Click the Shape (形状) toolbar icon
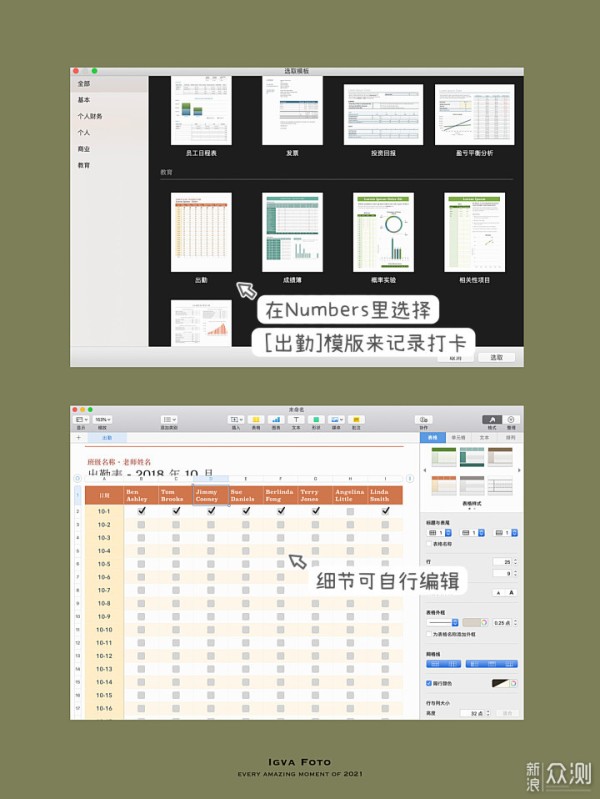Screen dimensions: 600x799 (x=316, y=419)
